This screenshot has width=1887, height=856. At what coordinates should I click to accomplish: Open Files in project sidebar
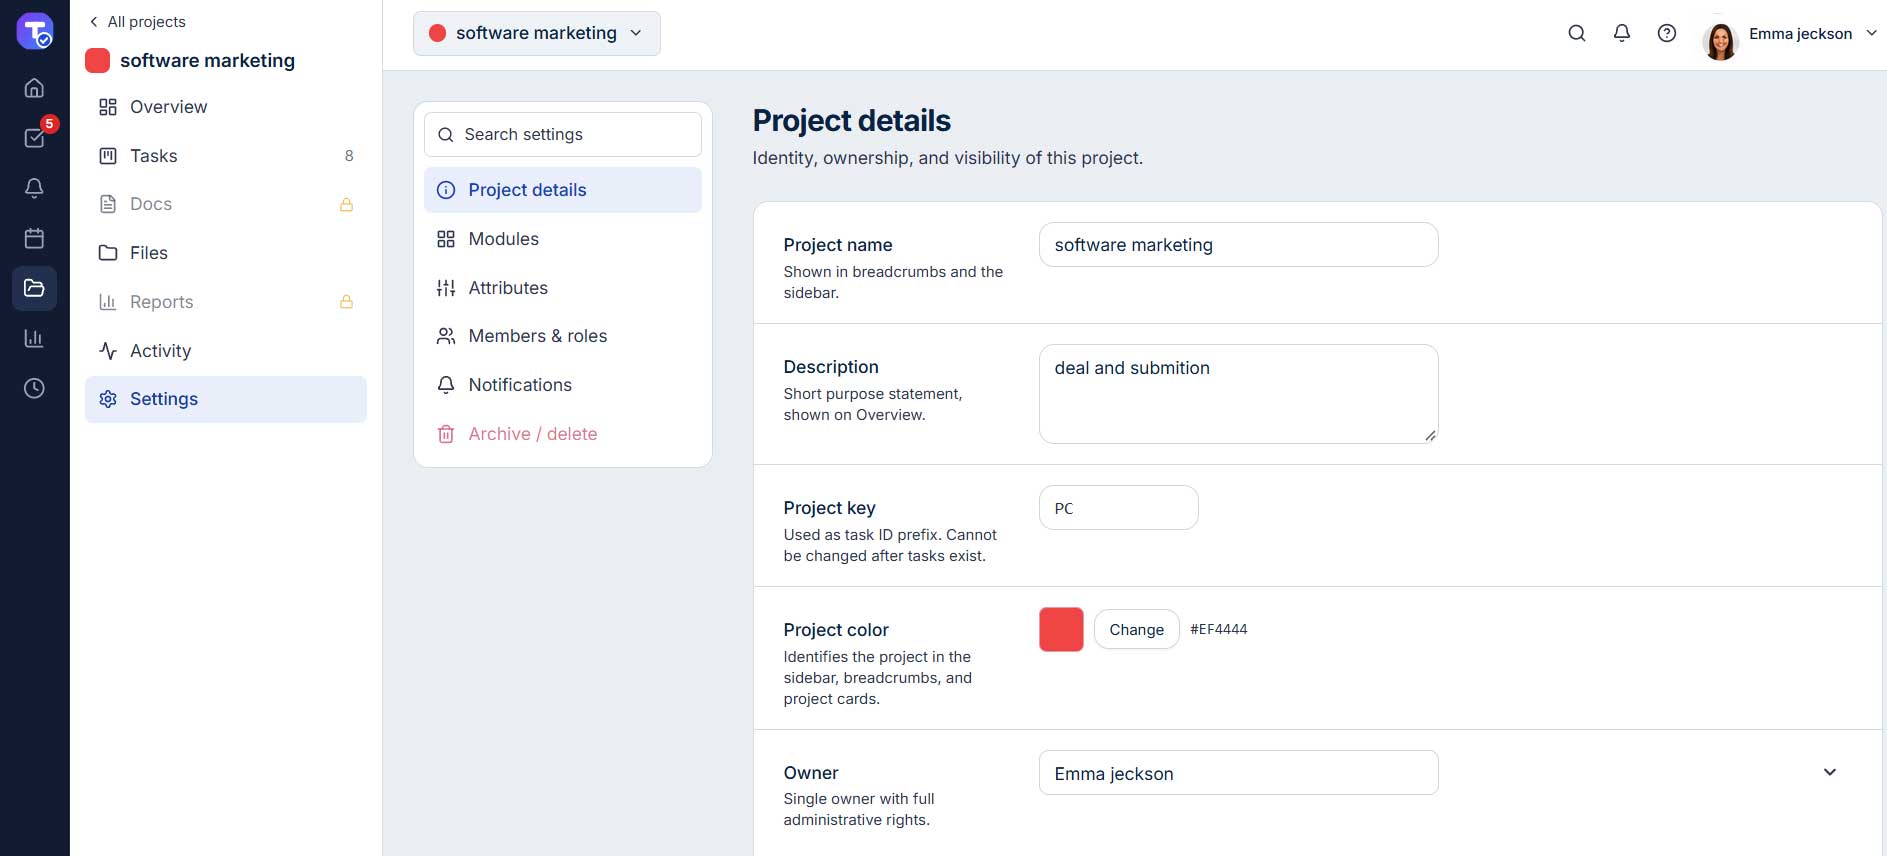pos(226,253)
